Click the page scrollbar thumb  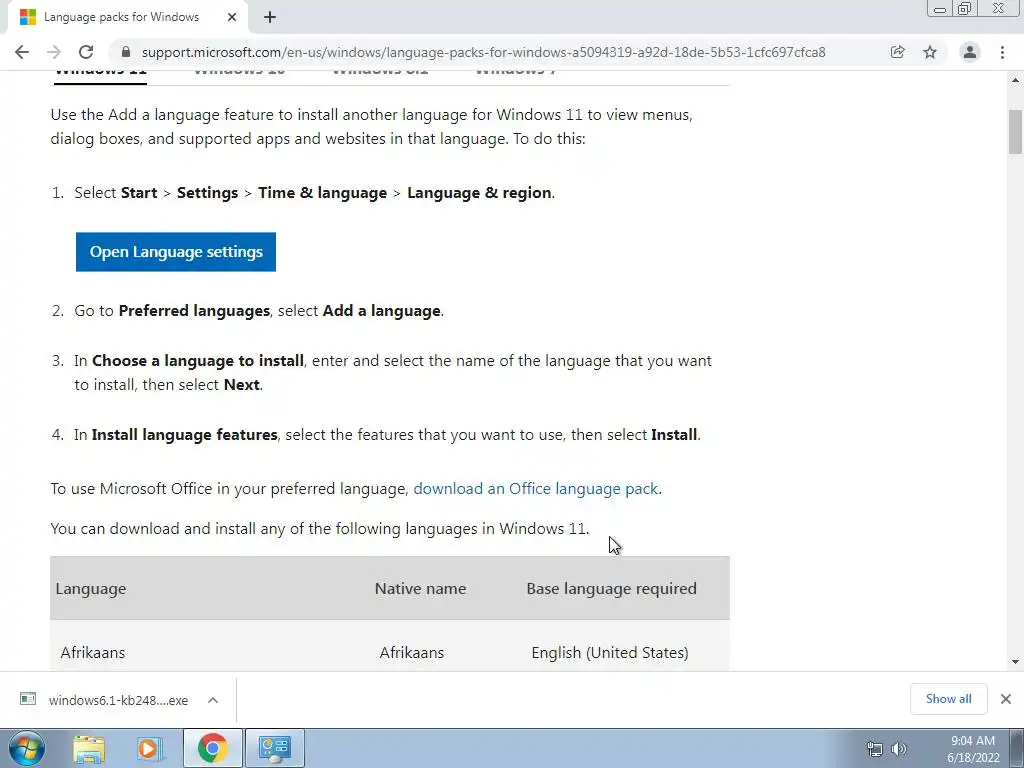(1015, 132)
